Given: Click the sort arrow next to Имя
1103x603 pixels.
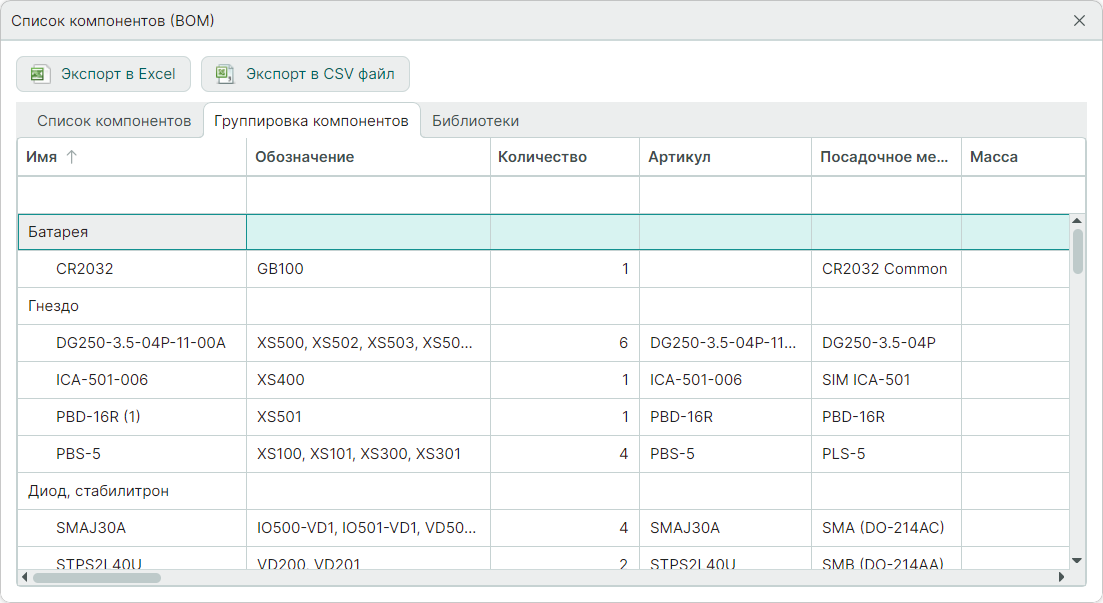Looking at the screenshot, I should coord(71,157).
